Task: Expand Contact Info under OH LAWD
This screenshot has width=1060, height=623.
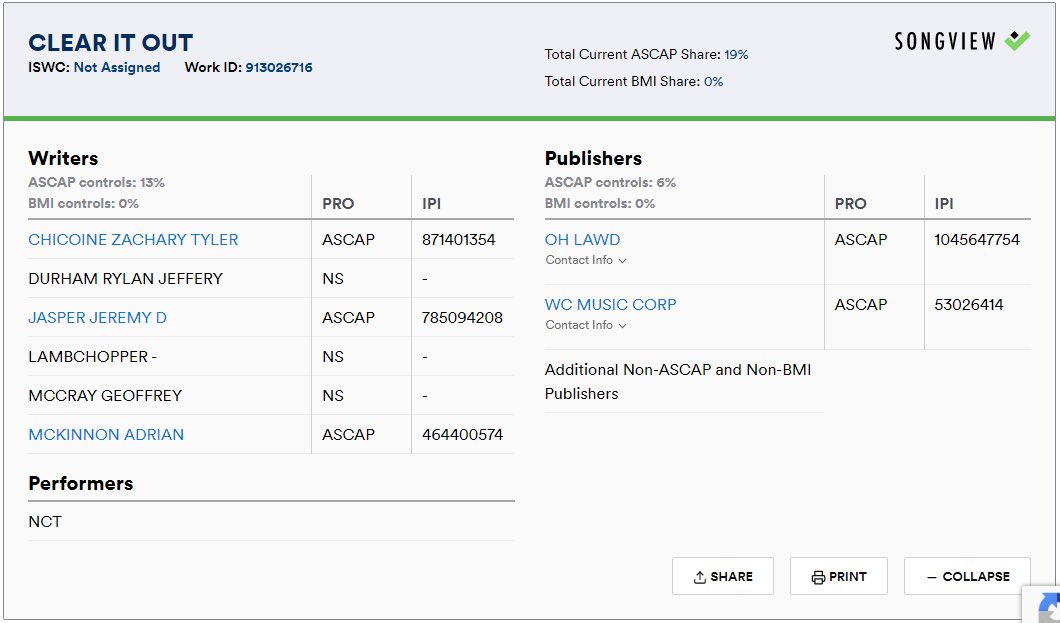Action: 585,260
